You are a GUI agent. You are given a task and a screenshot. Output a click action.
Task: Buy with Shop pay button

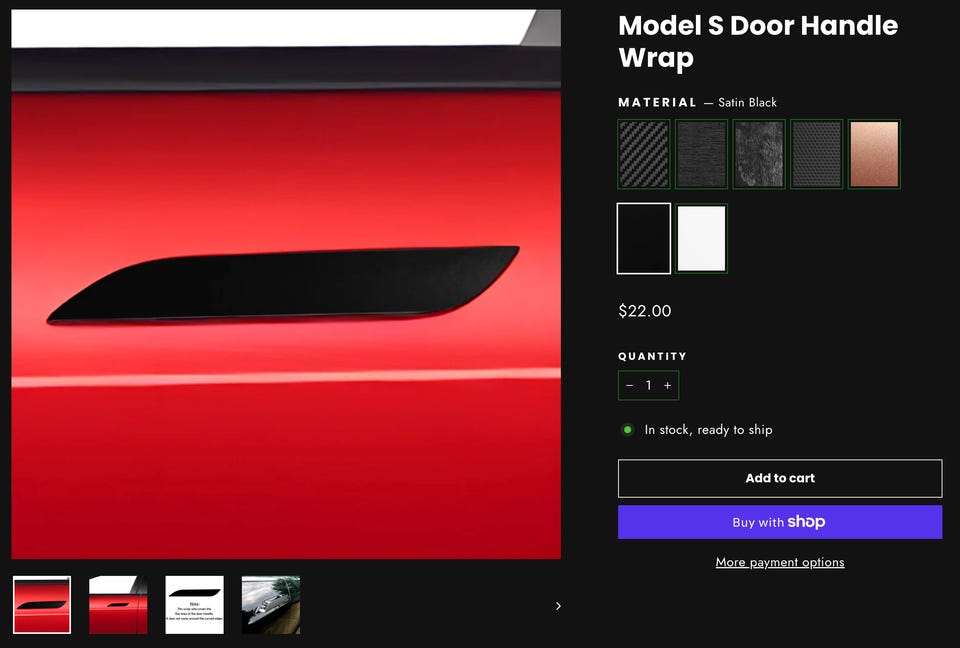coord(780,522)
